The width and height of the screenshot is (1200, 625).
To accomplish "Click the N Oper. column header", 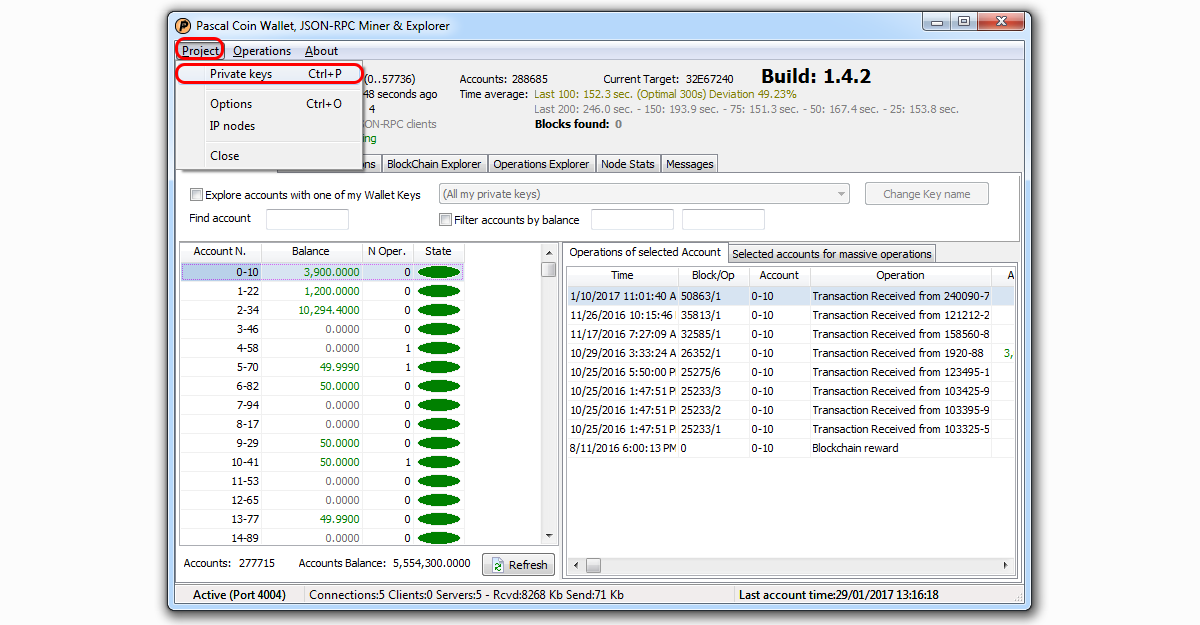I will 386,252.
